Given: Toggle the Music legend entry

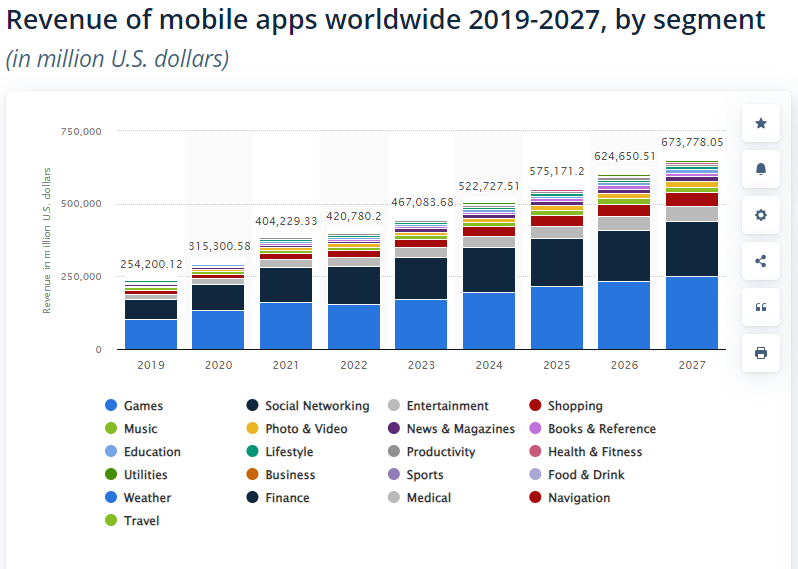Looking at the screenshot, I should point(131,429).
